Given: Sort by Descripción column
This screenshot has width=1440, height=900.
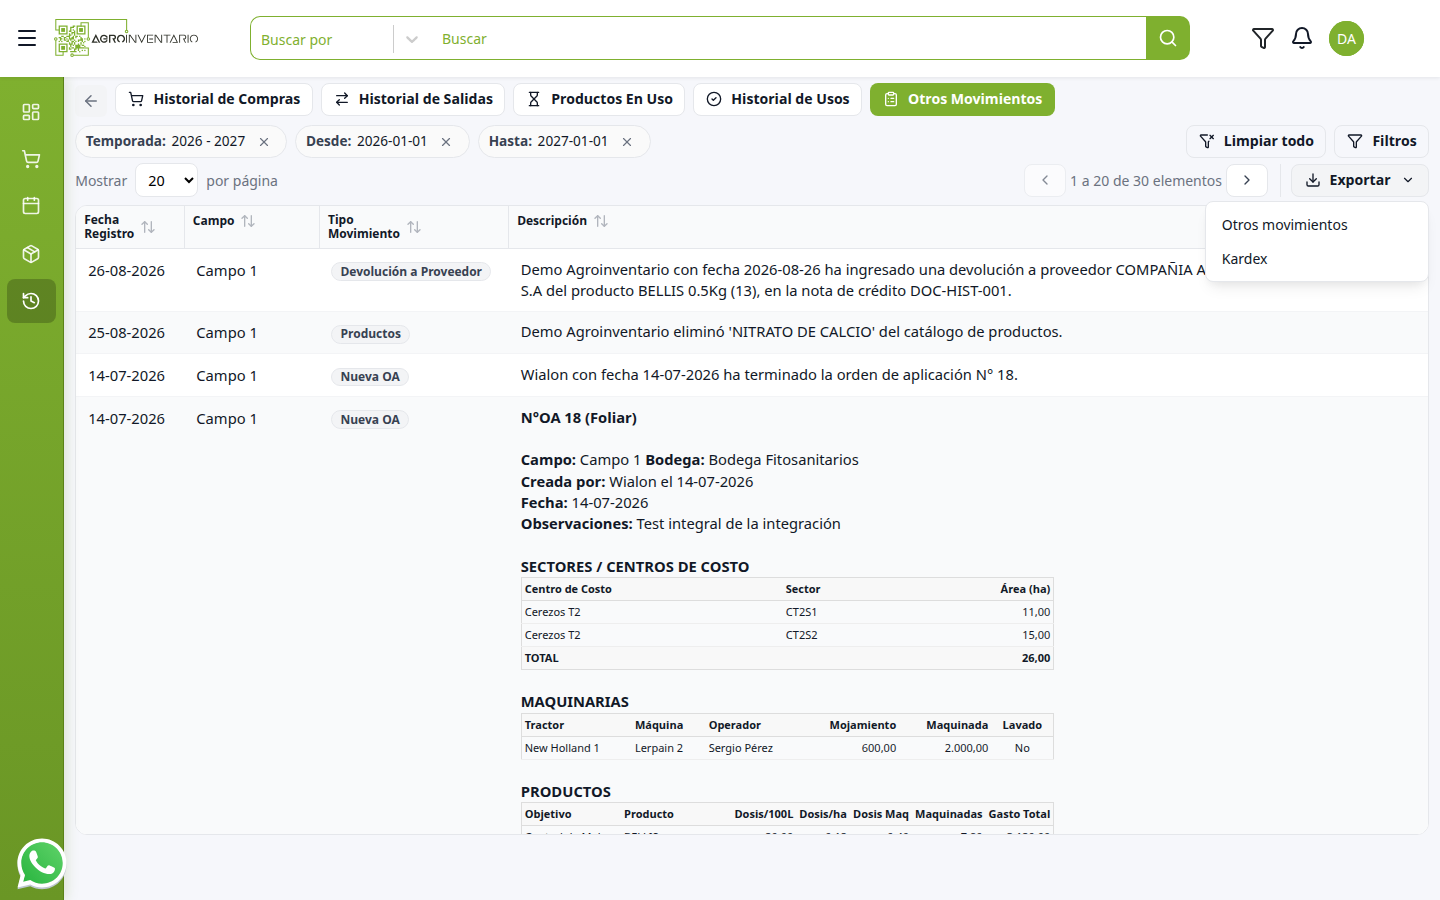Looking at the screenshot, I should point(601,221).
